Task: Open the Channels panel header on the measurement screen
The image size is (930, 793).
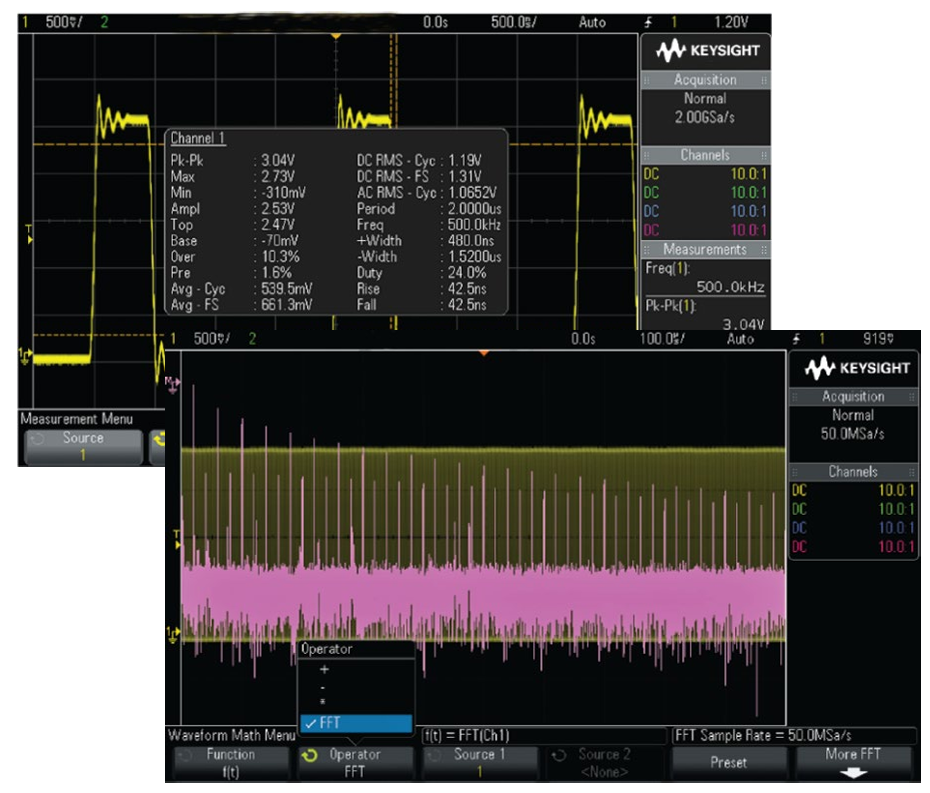Action: point(705,155)
